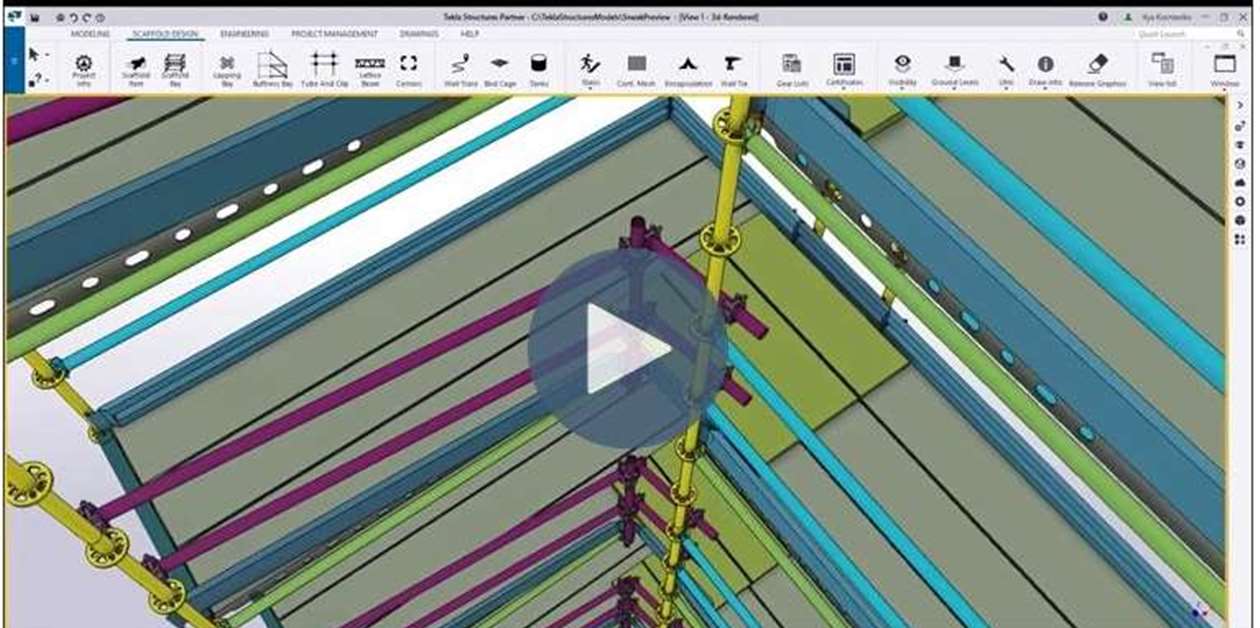The image size is (1260, 628).
Task: Expand the side pane chevron arrow
Action: point(1240,106)
